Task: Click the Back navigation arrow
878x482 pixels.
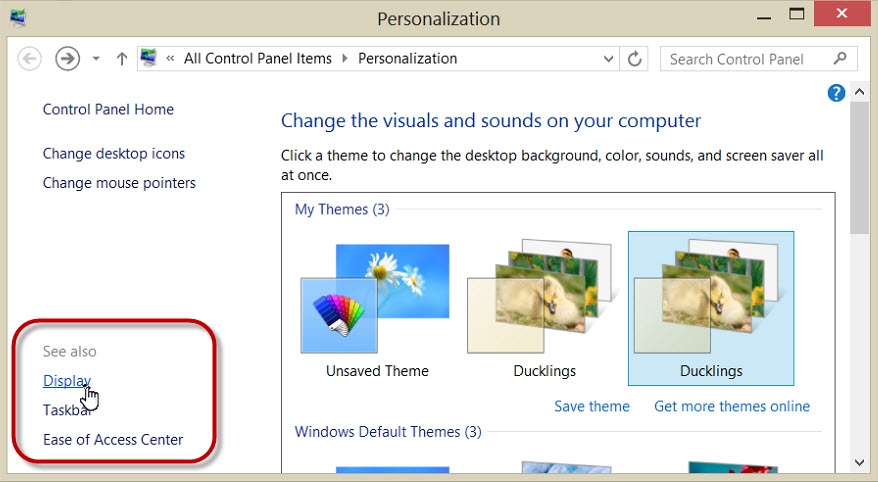Action: [x=29, y=59]
